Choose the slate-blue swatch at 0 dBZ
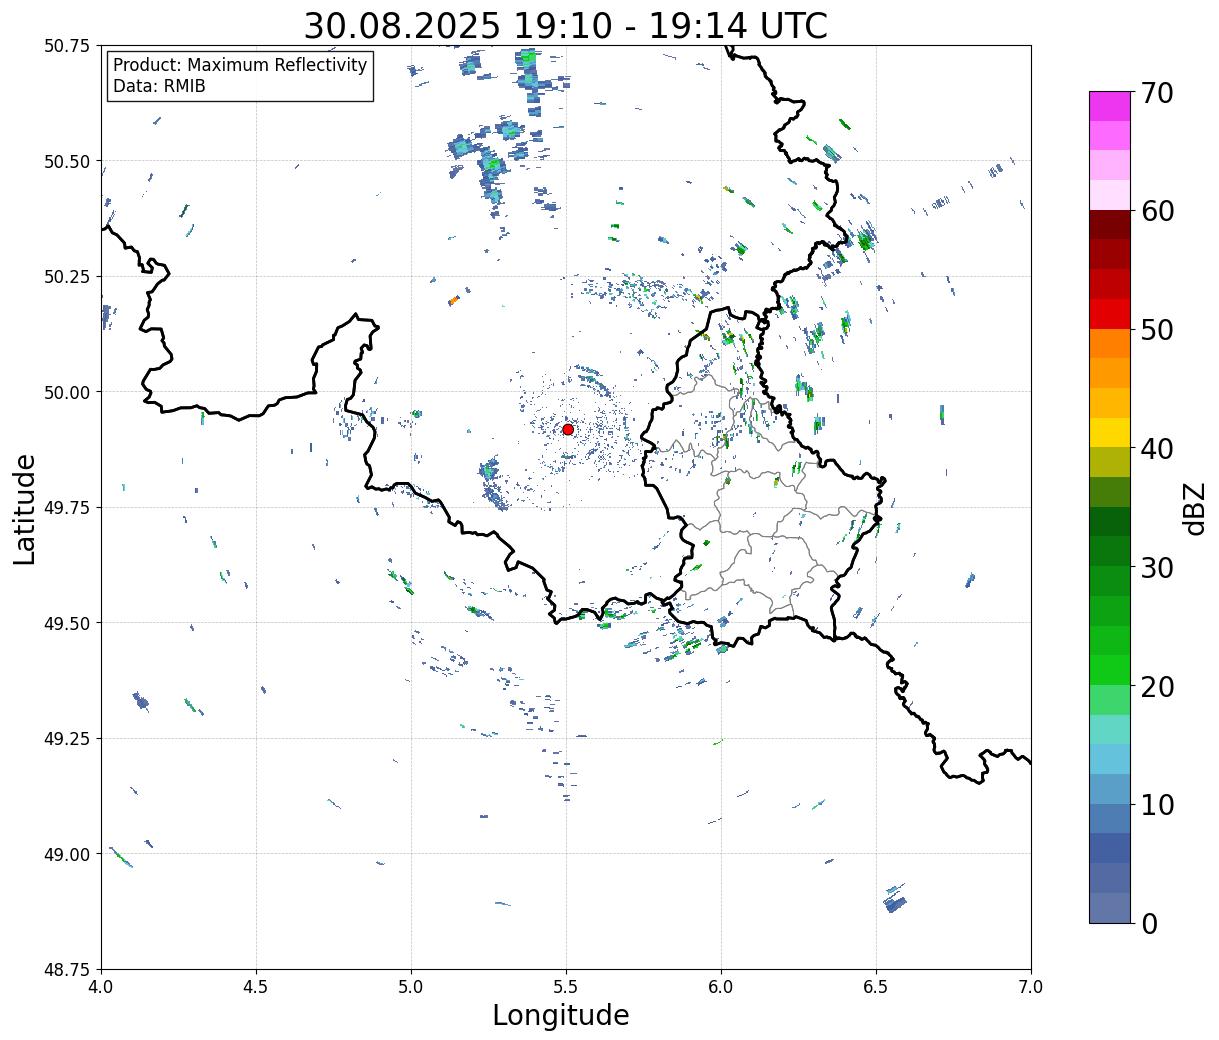Viewport: 1219px width, 1040px height. pyautogui.click(x=1110, y=907)
